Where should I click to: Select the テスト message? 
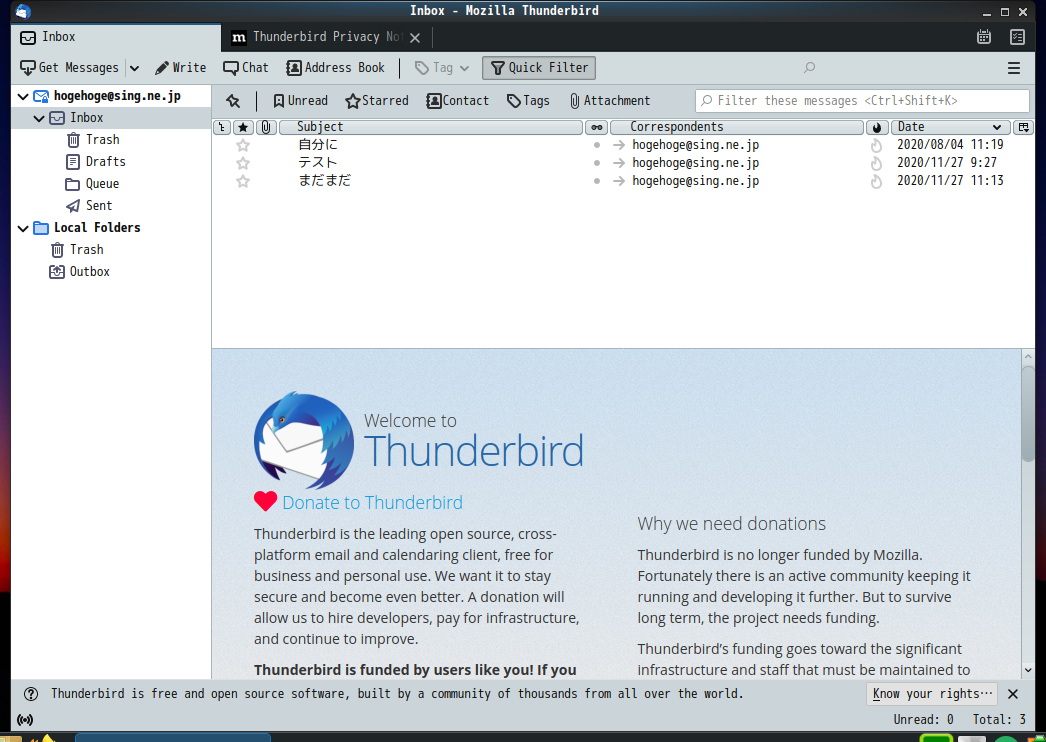(x=318, y=163)
